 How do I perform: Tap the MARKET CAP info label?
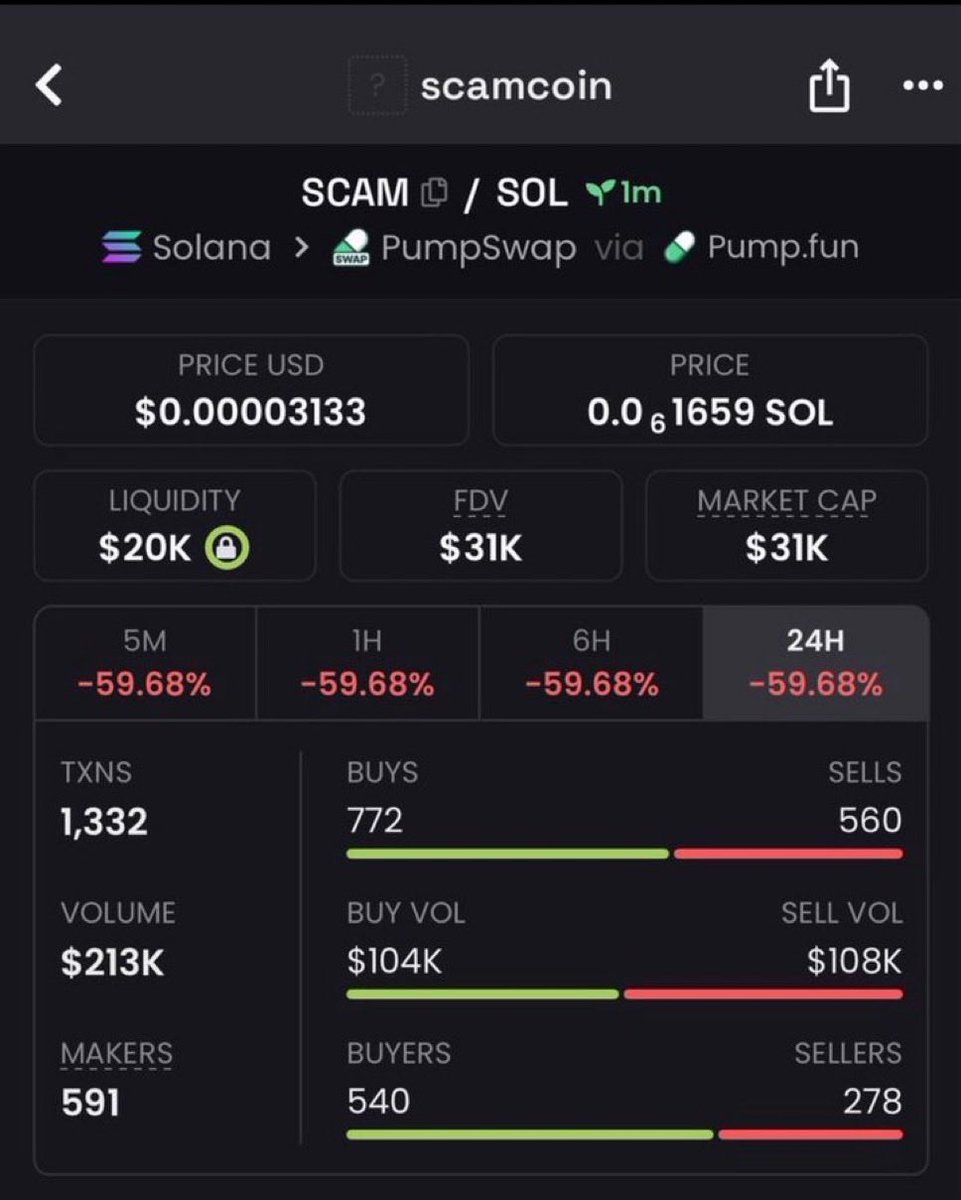pos(786,502)
